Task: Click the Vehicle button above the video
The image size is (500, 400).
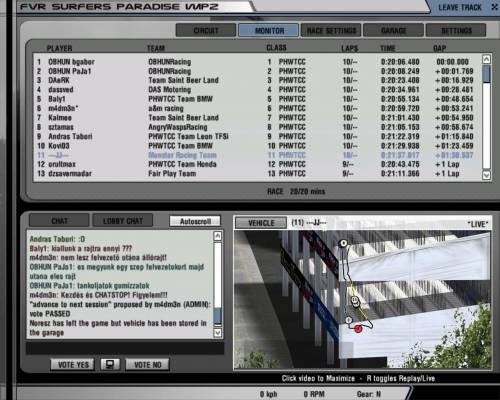Action: tap(261, 223)
